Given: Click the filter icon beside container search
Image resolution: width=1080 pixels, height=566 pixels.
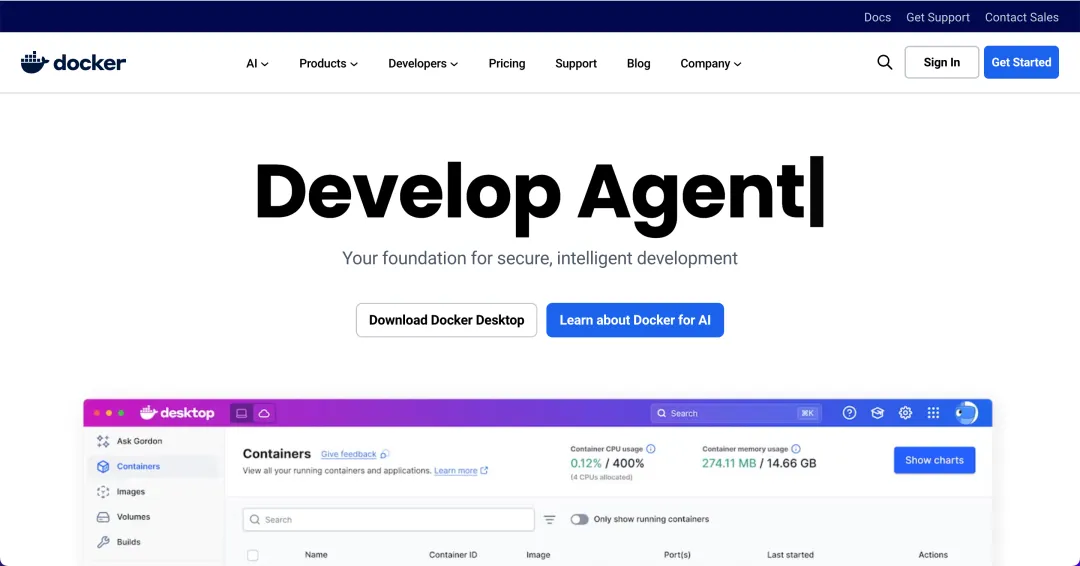Looking at the screenshot, I should 550,520.
